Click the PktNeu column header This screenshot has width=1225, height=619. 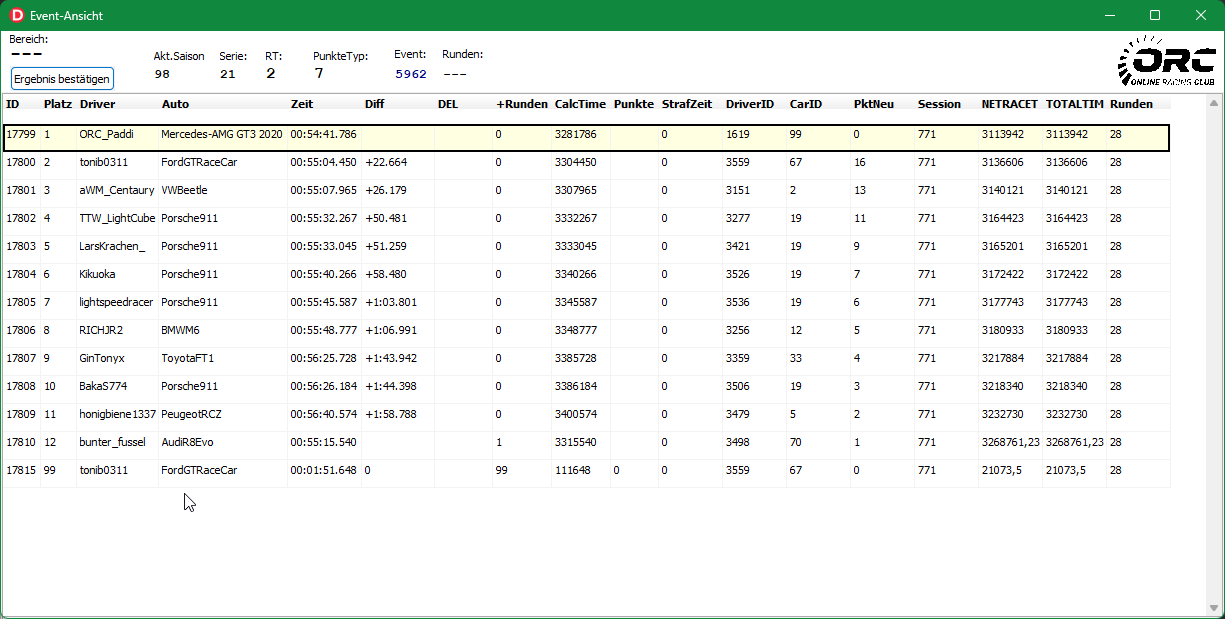(872, 104)
